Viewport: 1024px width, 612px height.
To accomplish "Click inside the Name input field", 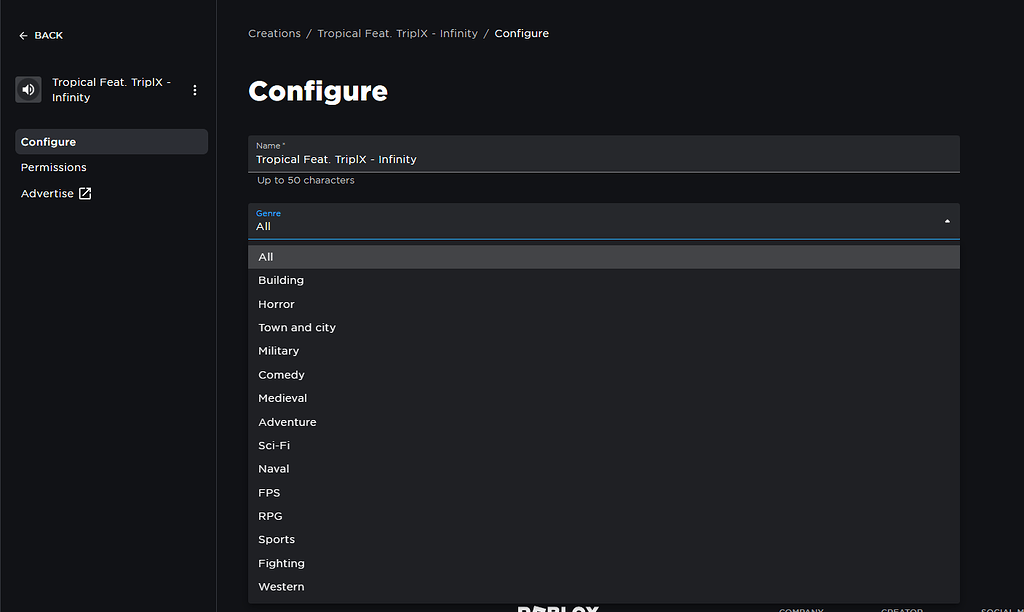I will coord(600,158).
